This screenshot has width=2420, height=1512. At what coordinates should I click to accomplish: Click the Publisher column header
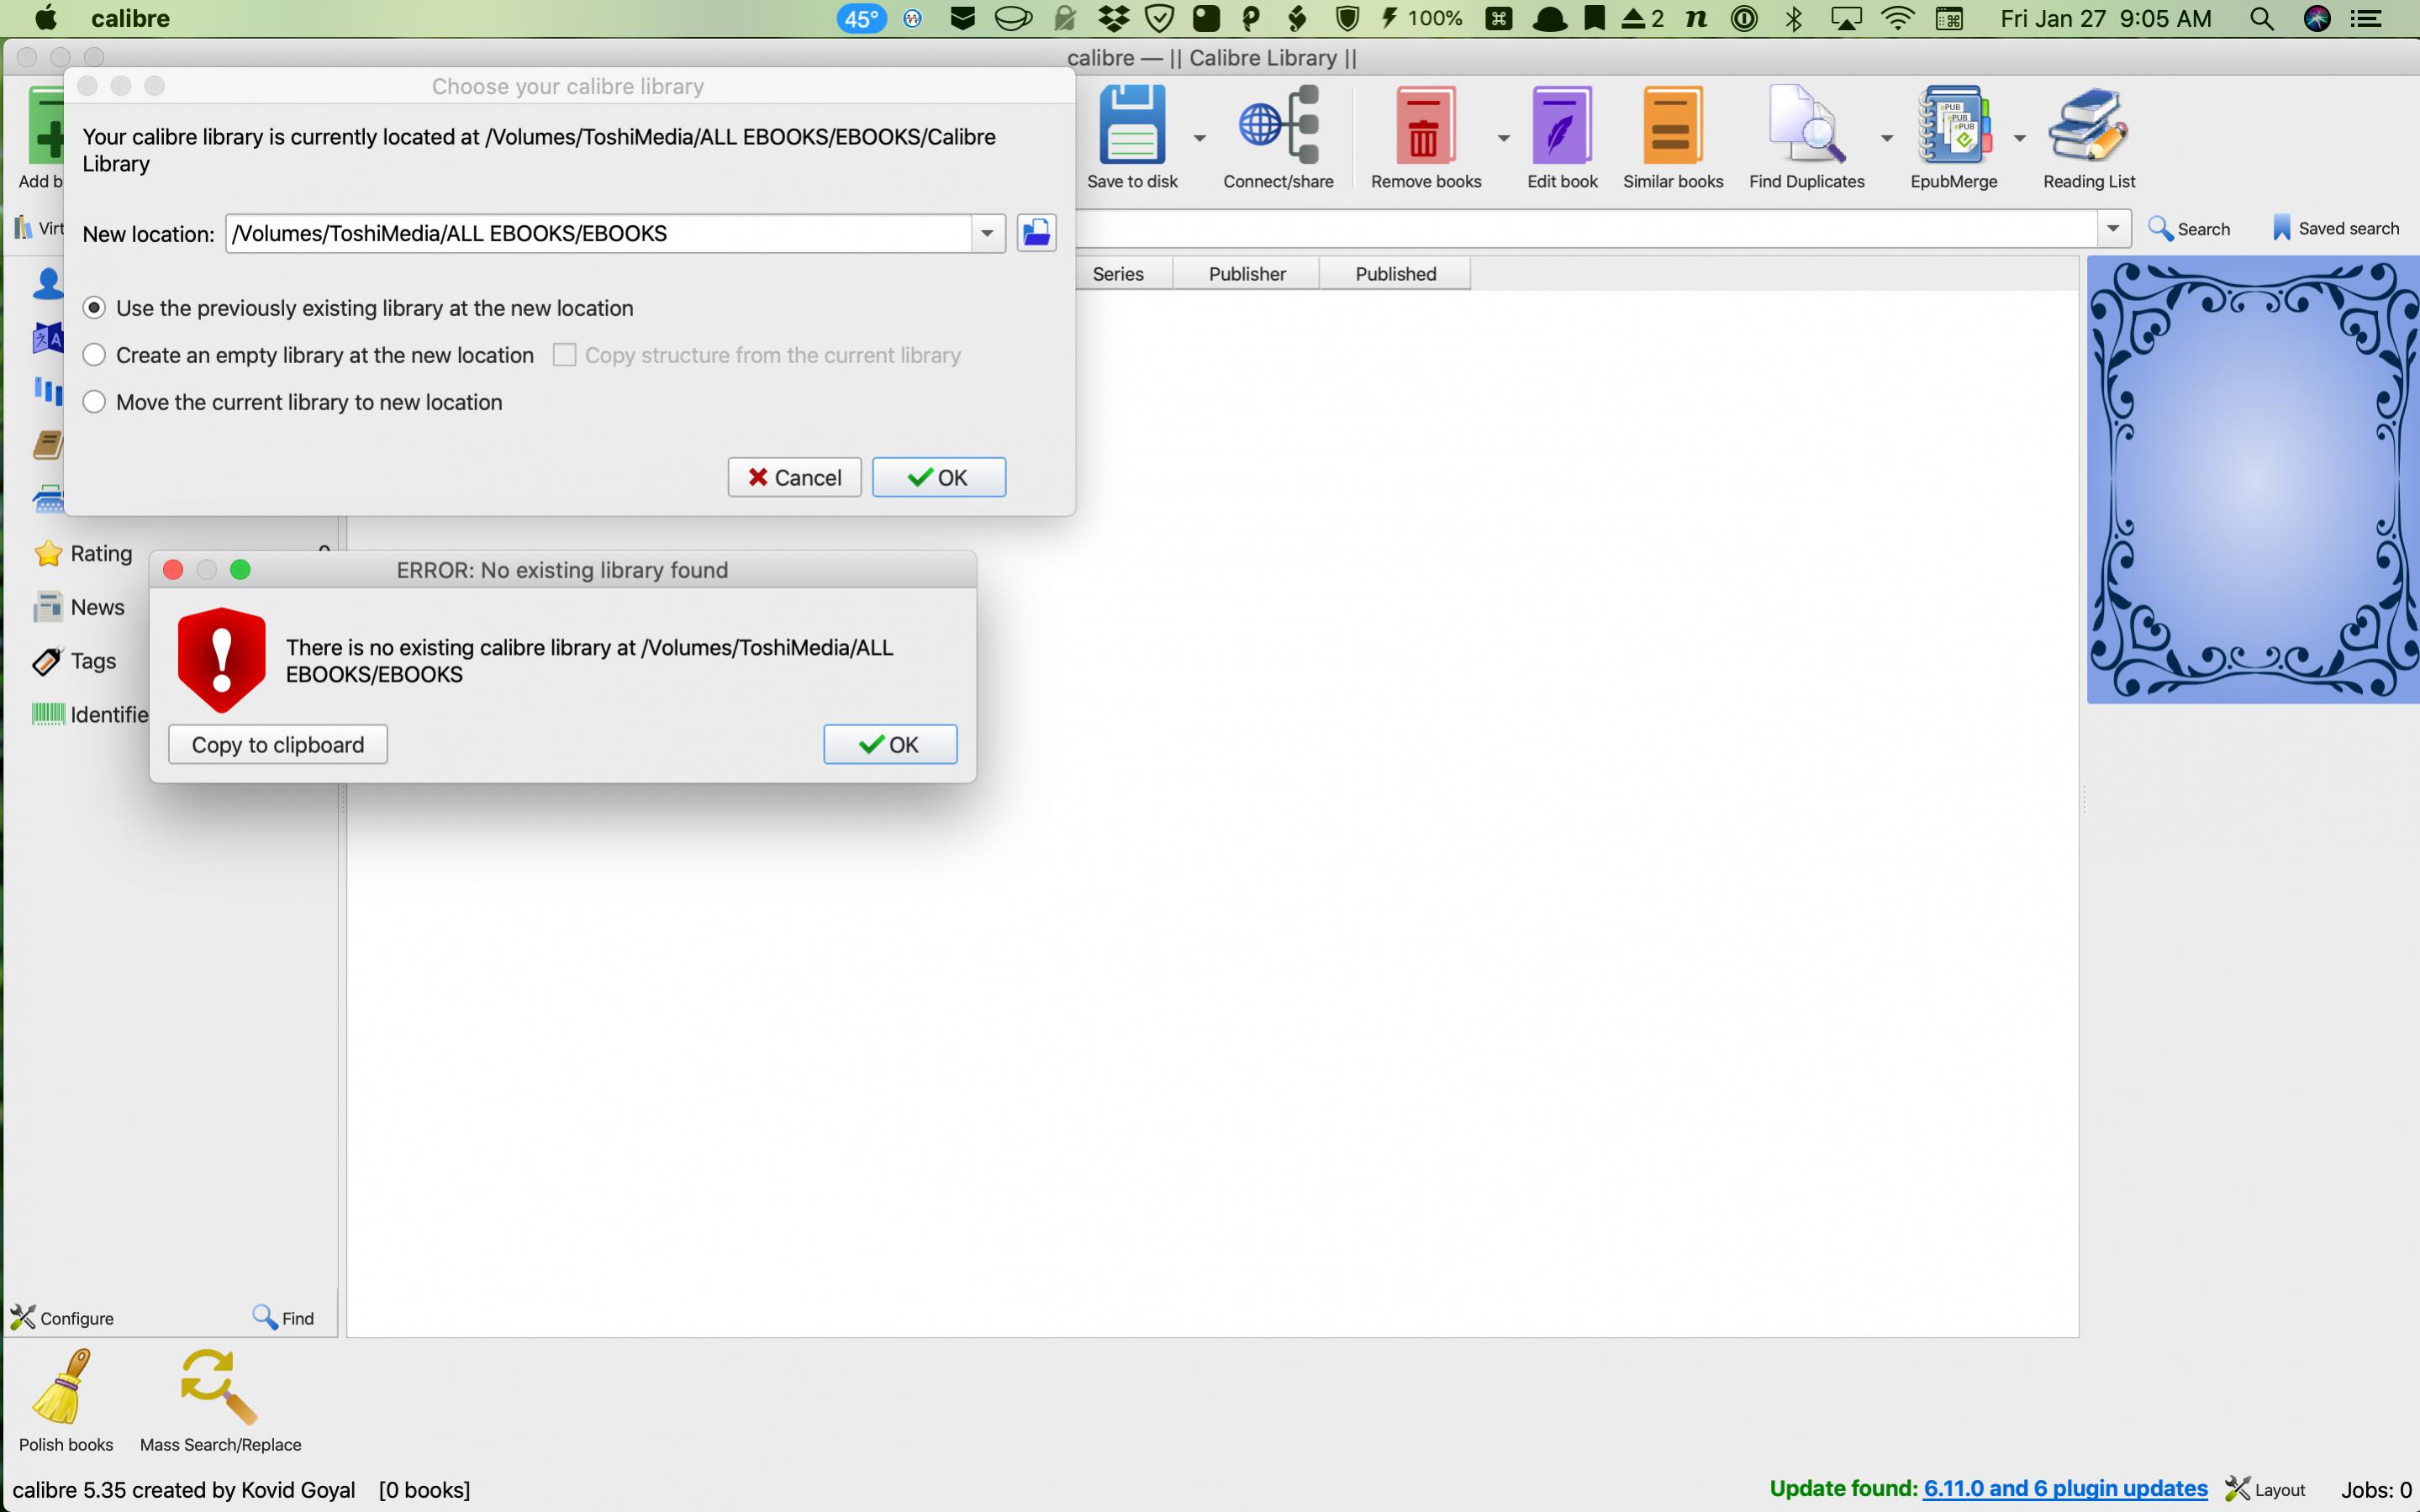tap(1247, 274)
